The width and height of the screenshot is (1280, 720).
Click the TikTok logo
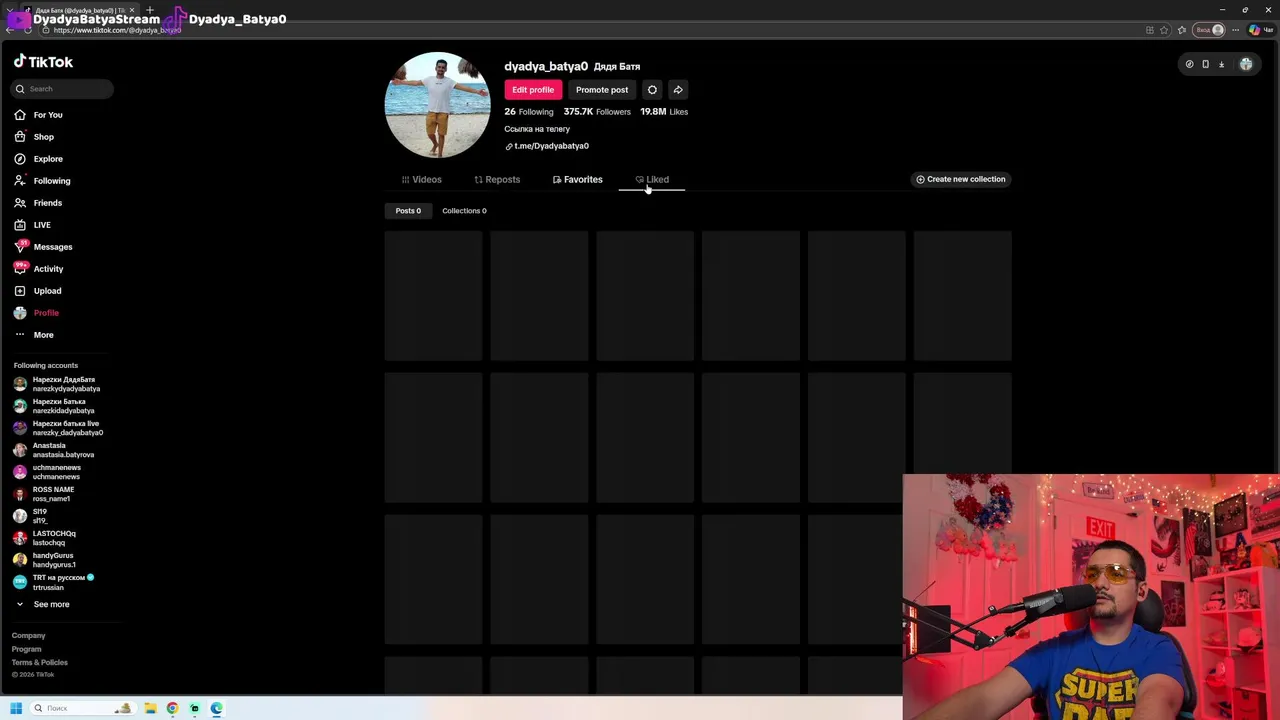43,62
